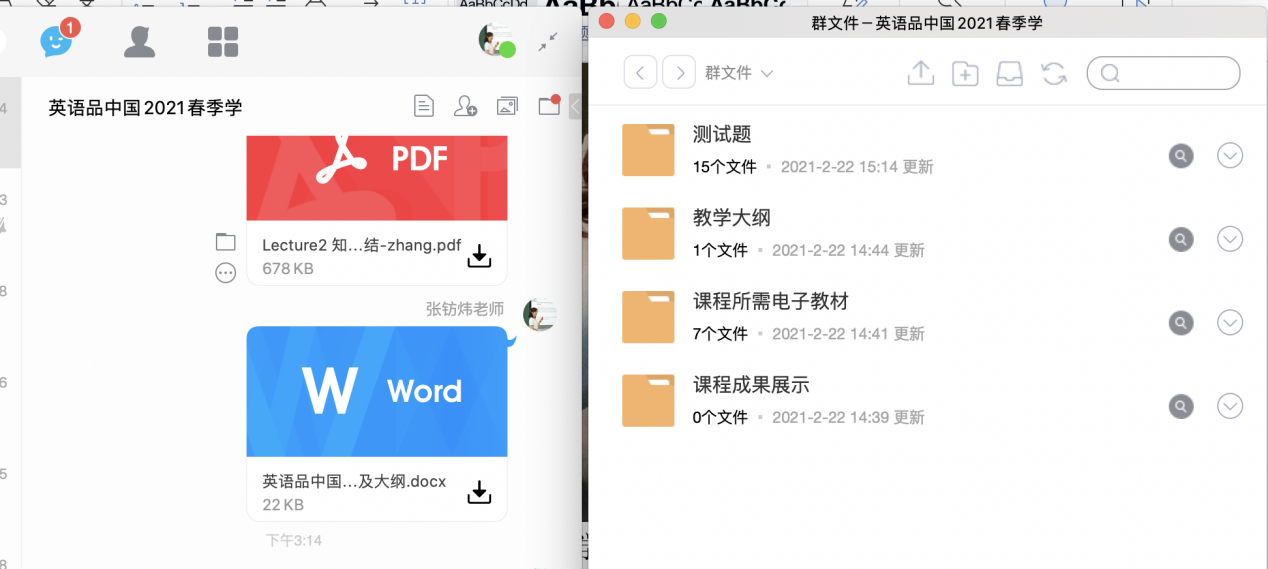Open the group announcements document icon
The height and width of the screenshot is (569, 1268).
pos(424,106)
